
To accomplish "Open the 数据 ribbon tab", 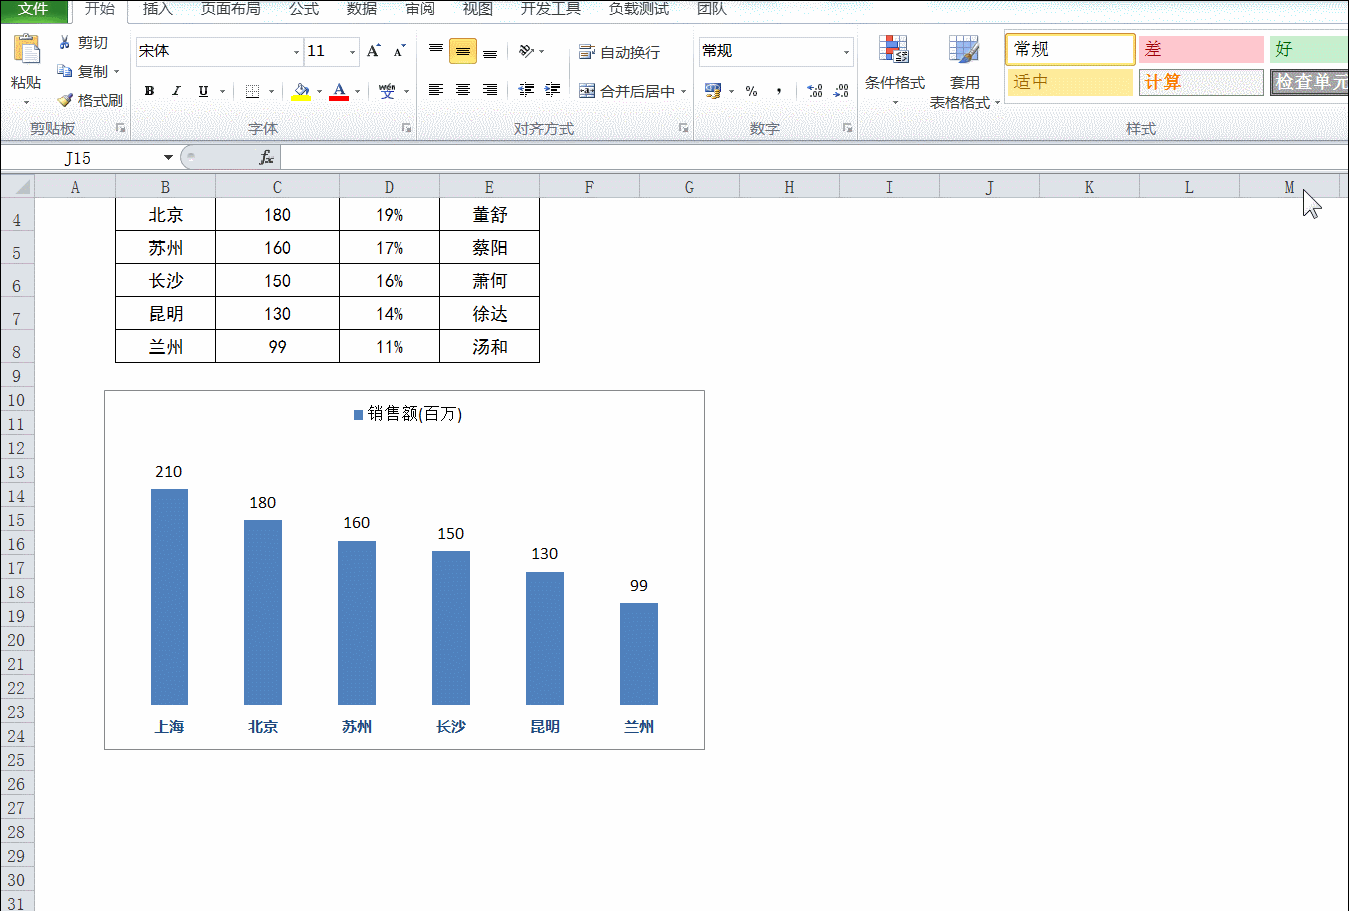I will point(362,9).
